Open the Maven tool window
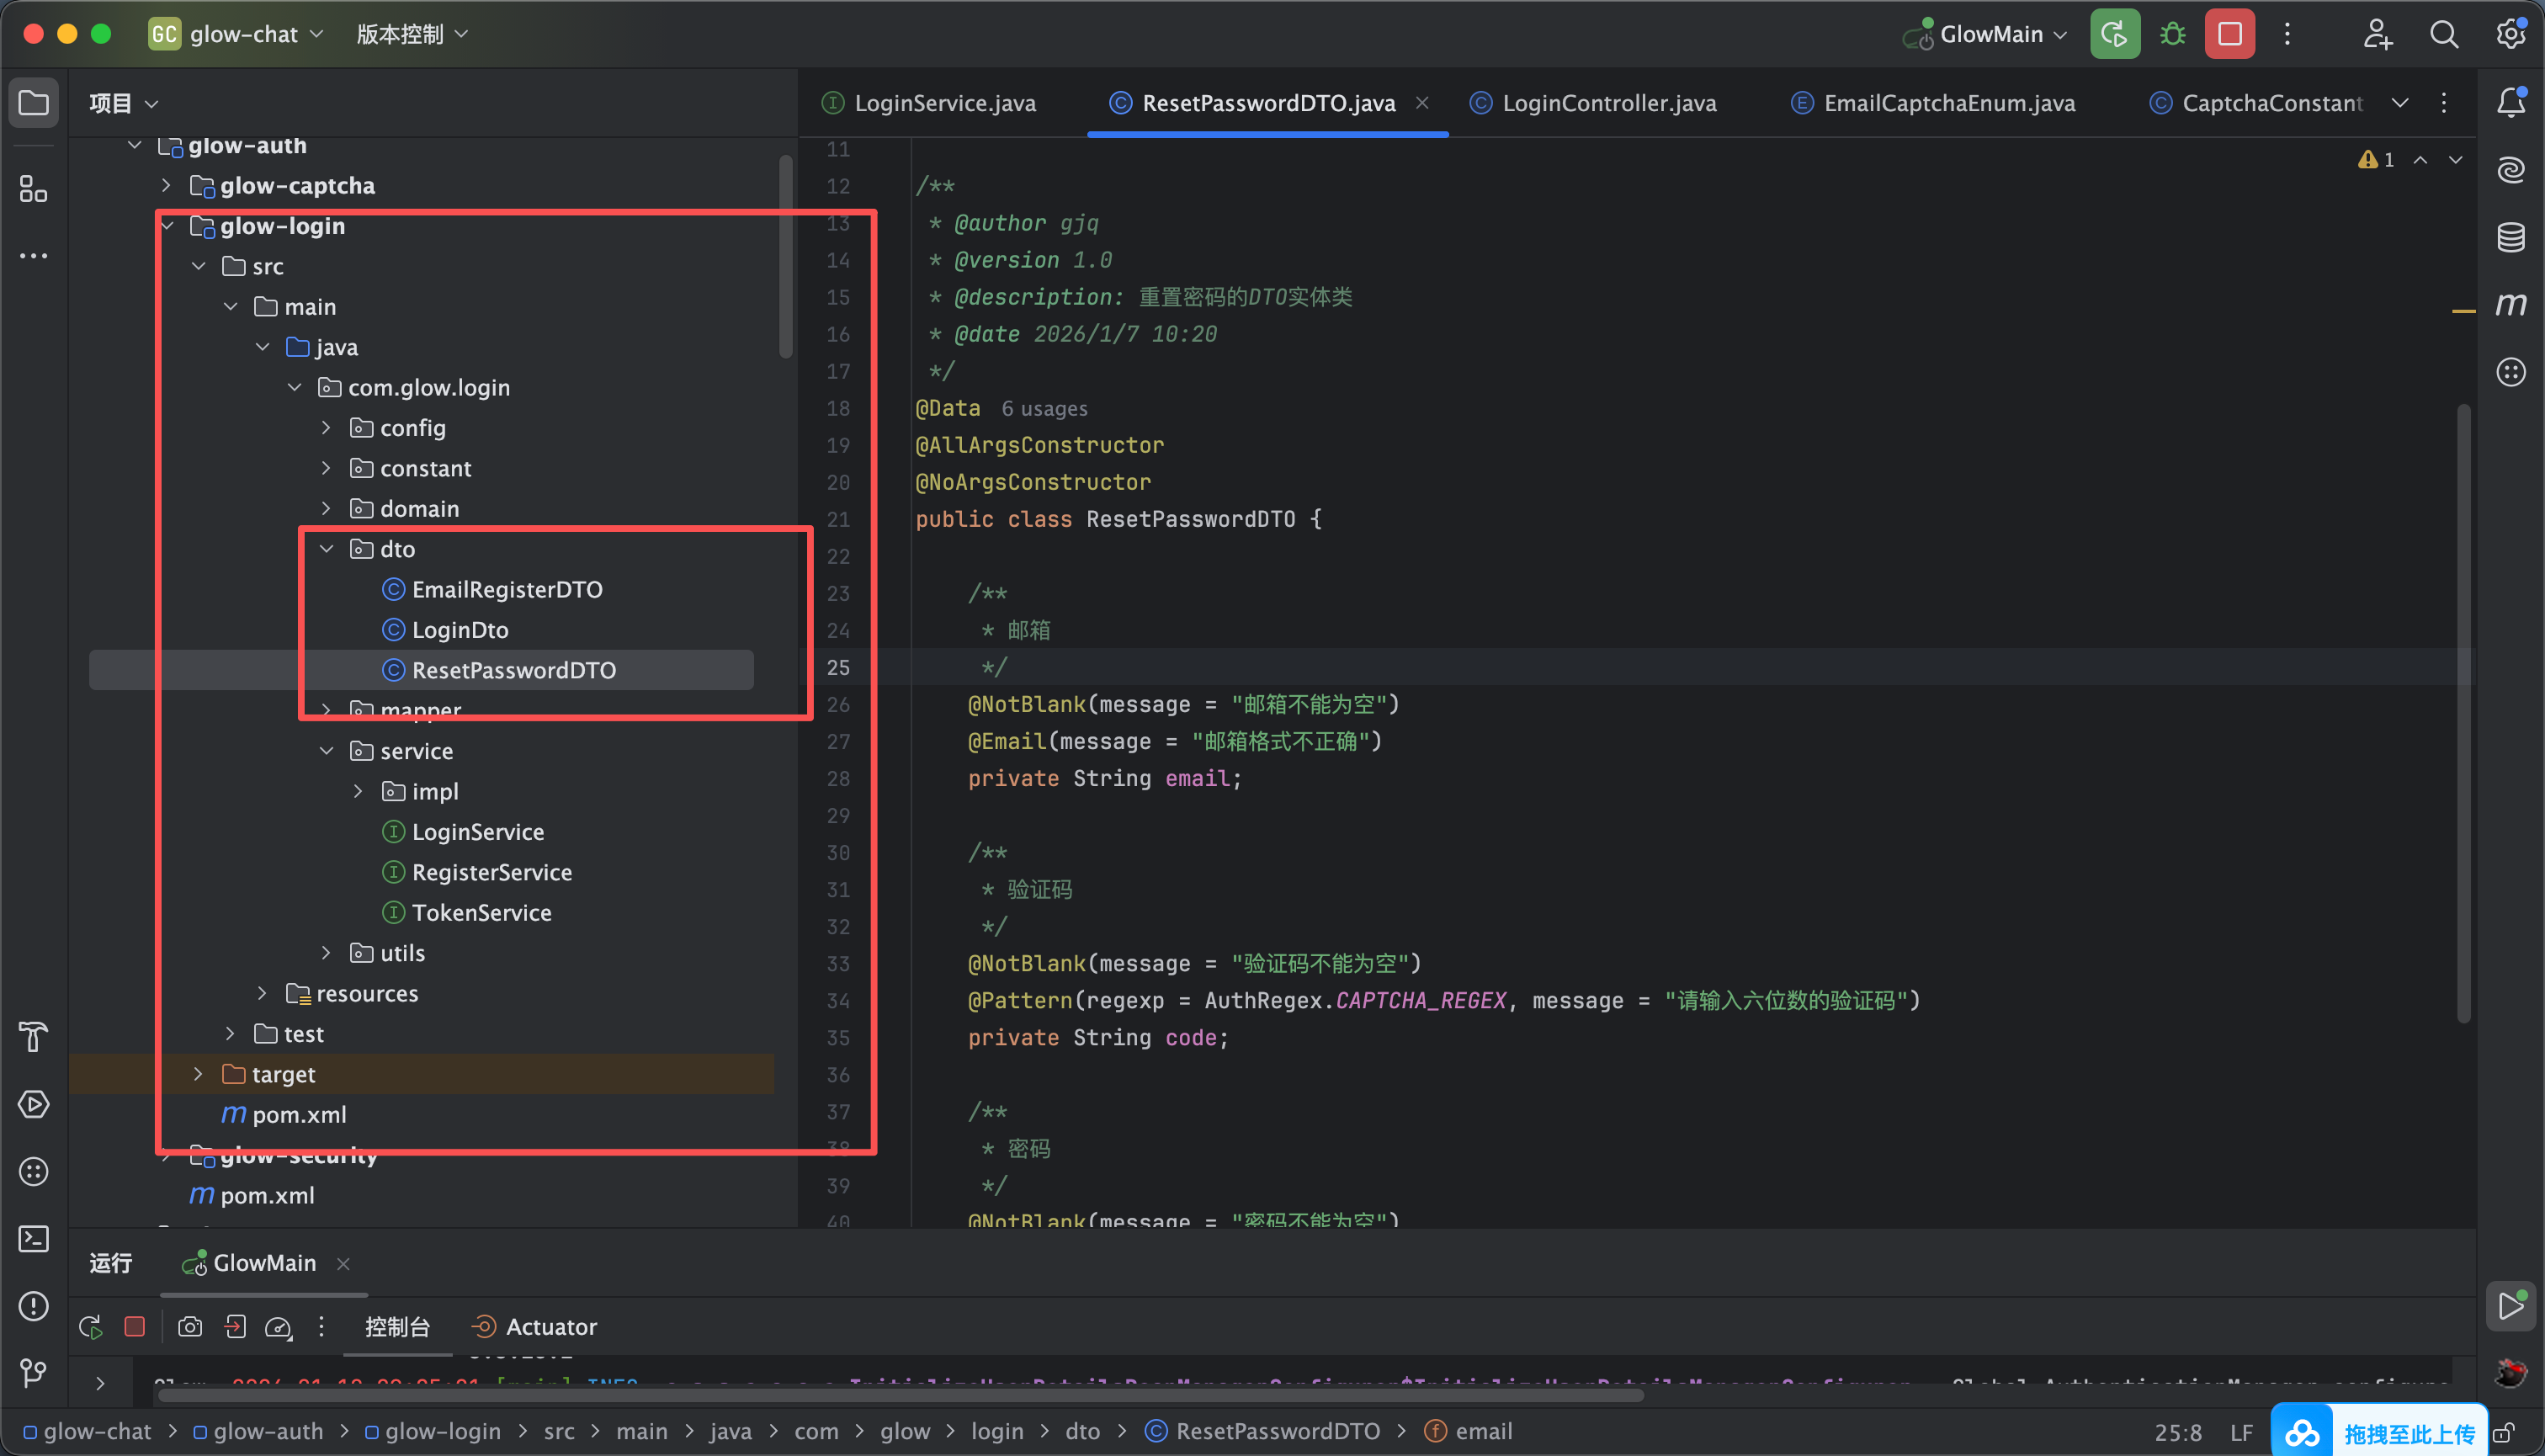 coord(2510,304)
